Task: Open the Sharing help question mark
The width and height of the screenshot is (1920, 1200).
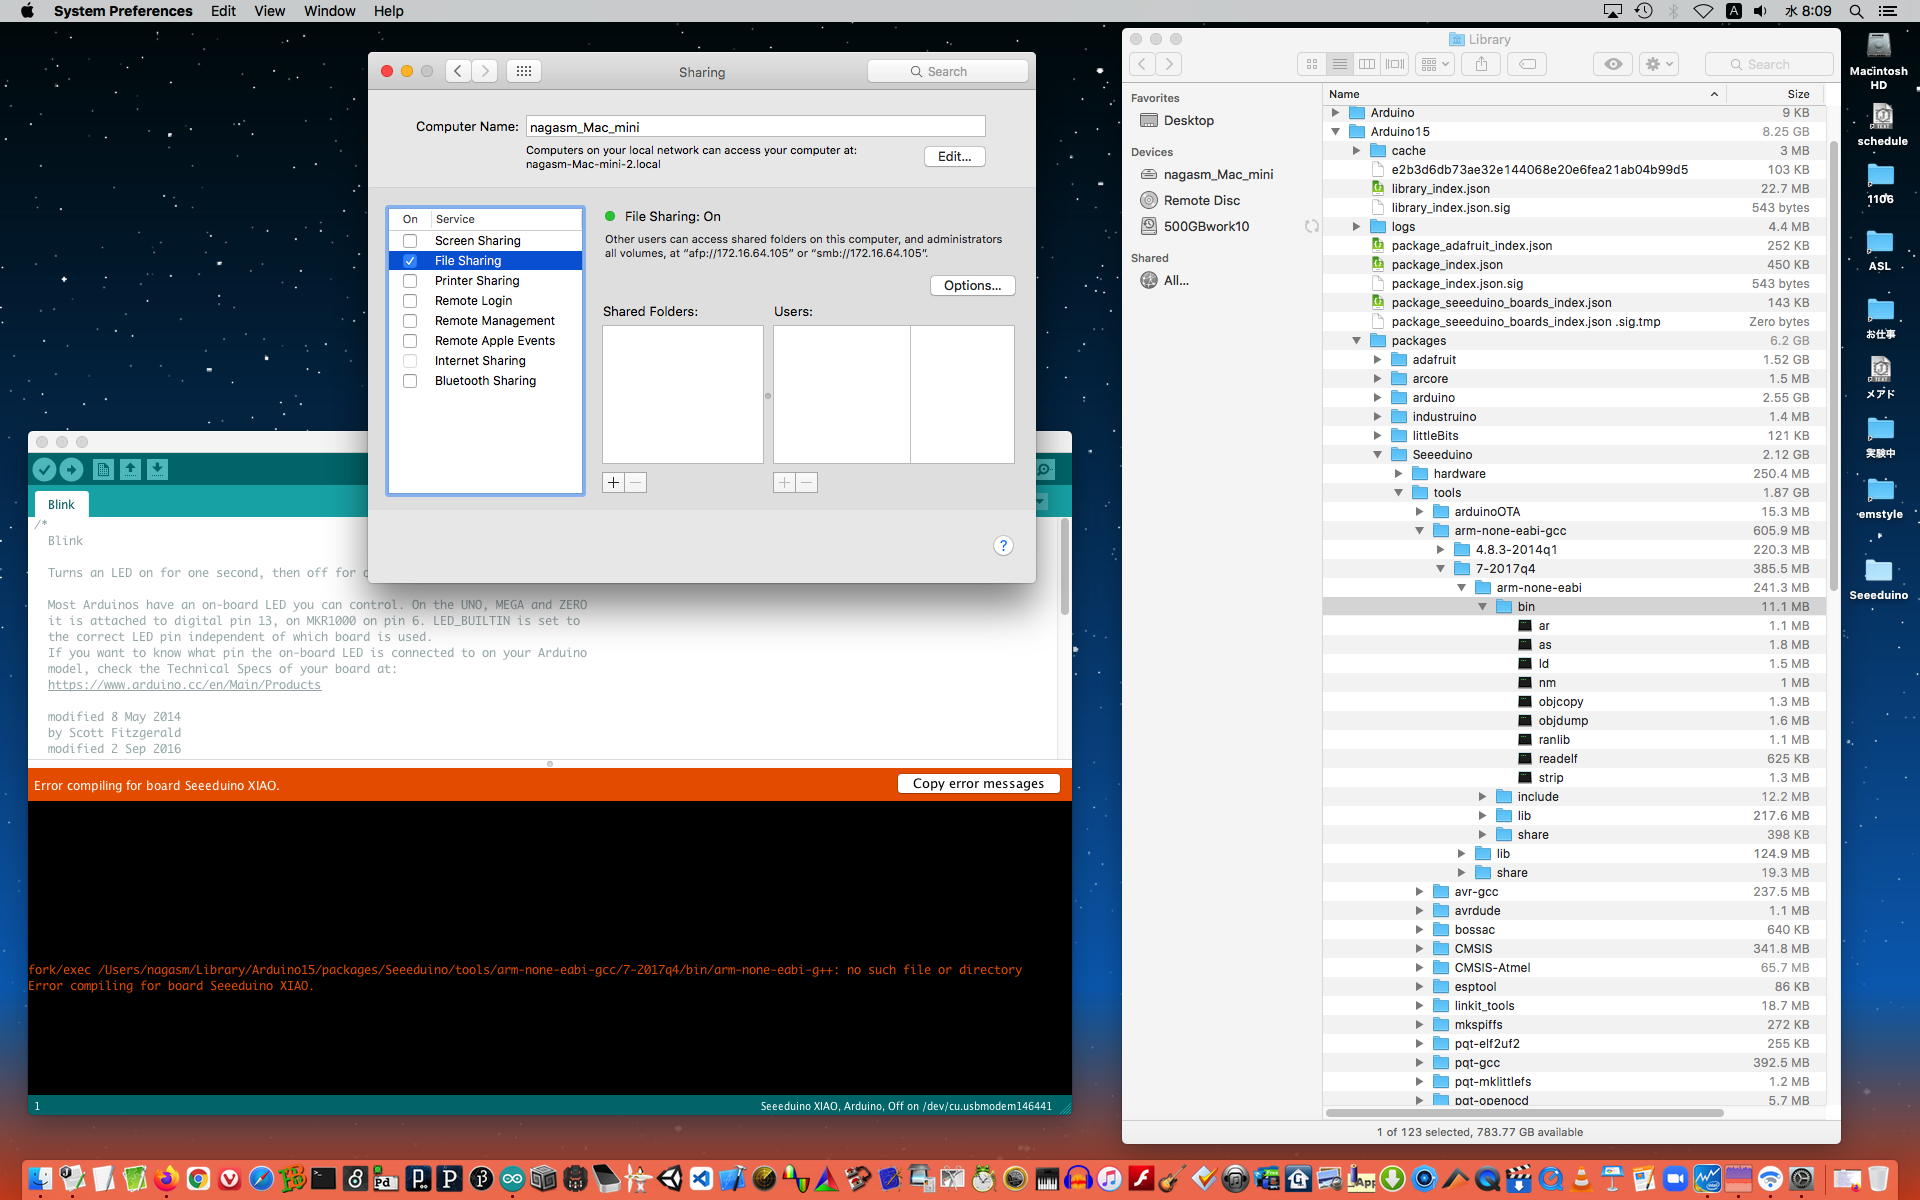Action: point(1003,545)
